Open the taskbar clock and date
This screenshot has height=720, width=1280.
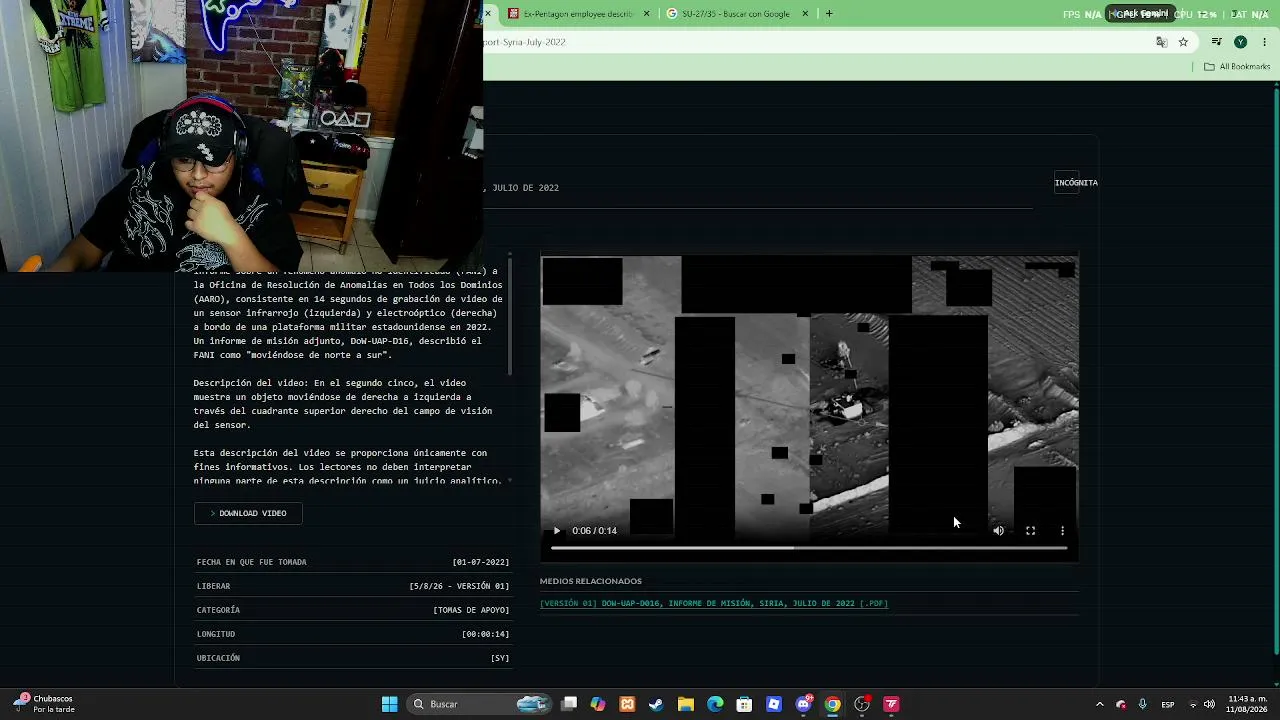pyautogui.click(x=1247, y=704)
